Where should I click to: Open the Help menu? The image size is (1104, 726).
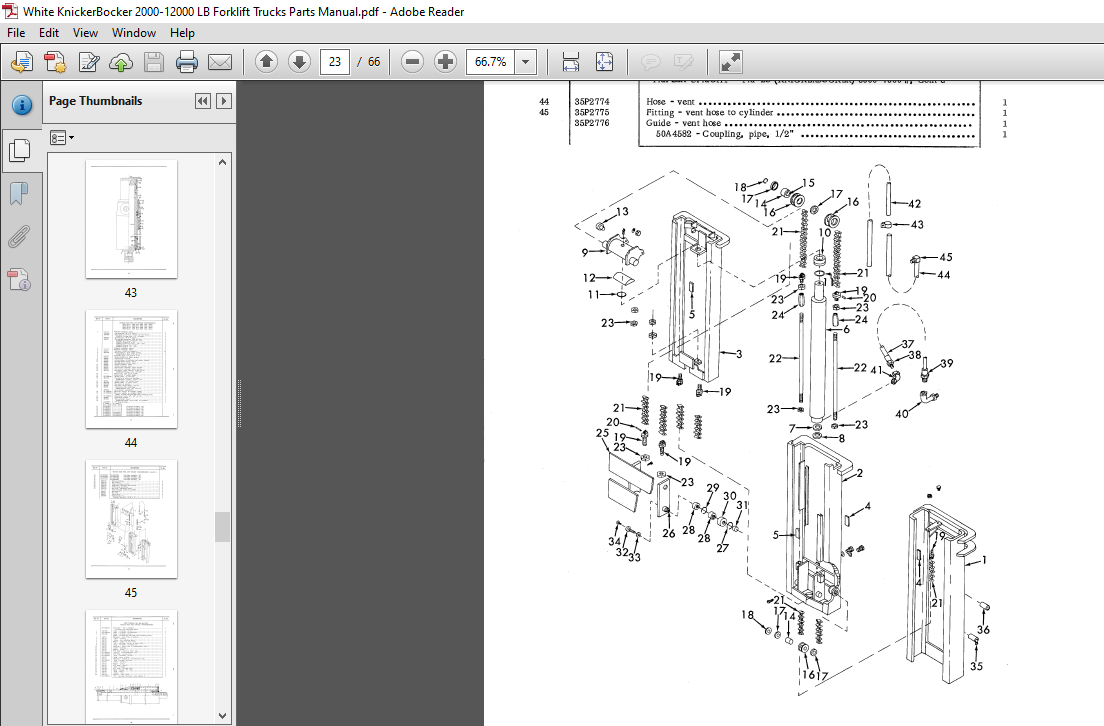pos(182,32)
